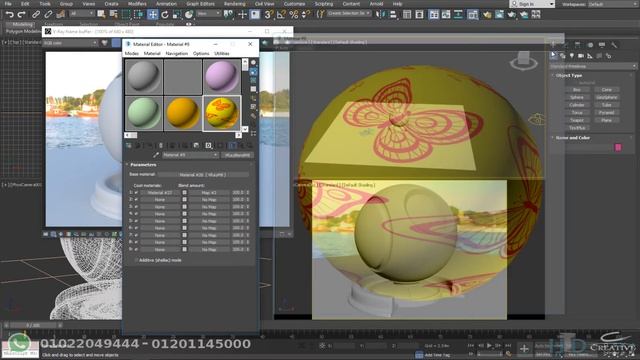This screenshot has height=360, width=640.
Task: Open the Create Selection Set dropdown
Action: (349, 13)
